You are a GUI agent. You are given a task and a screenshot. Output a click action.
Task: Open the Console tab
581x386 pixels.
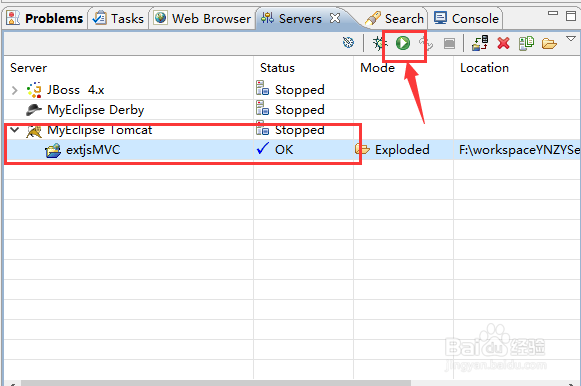pyautogui.click(x=467, y=19)
